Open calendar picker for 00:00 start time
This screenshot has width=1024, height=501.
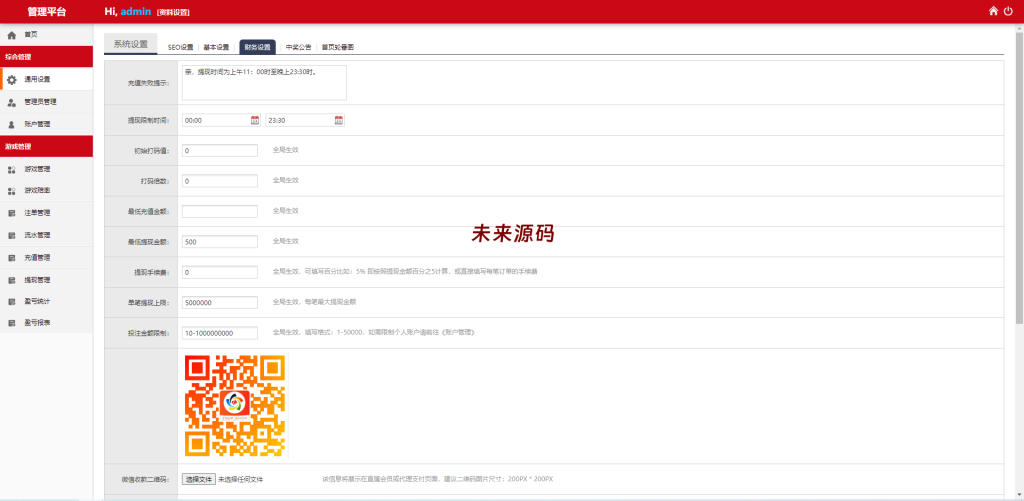[x=255, y=120]
